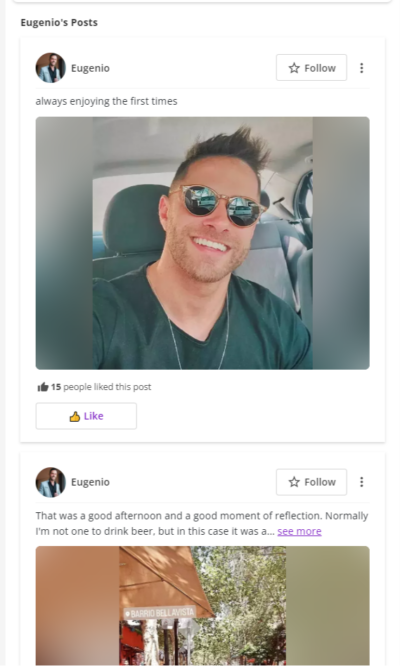Screen dimensions: 400x669
Task: Click the star icon in the second Follow button
Action: [x=294, y=482]
